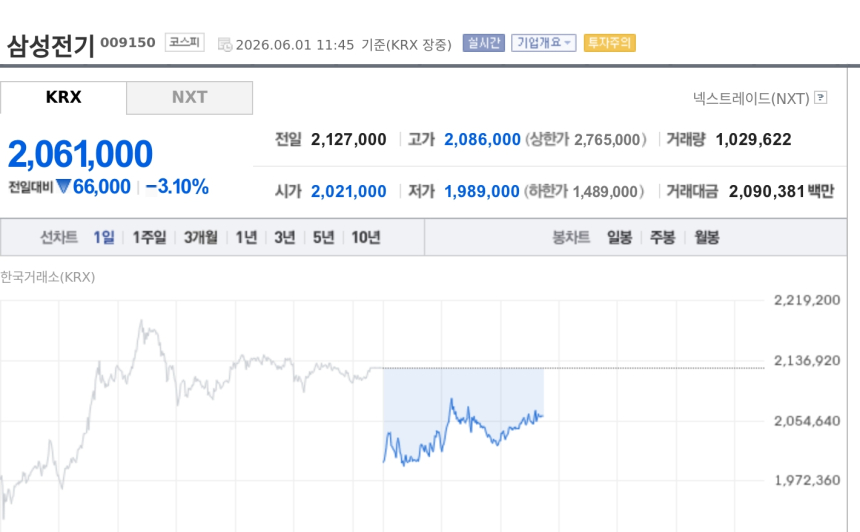Click the 2,219,200 axis label
Viewport: 860px width, 532px height.
pos(807,300)
